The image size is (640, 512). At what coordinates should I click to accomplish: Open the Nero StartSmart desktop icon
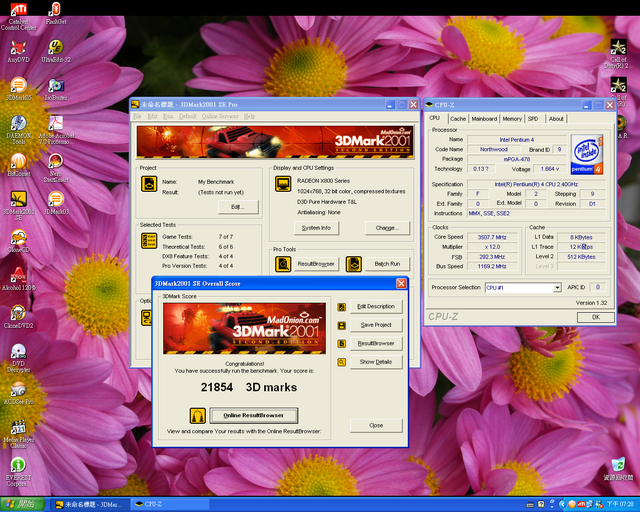(x=56, y=167)
